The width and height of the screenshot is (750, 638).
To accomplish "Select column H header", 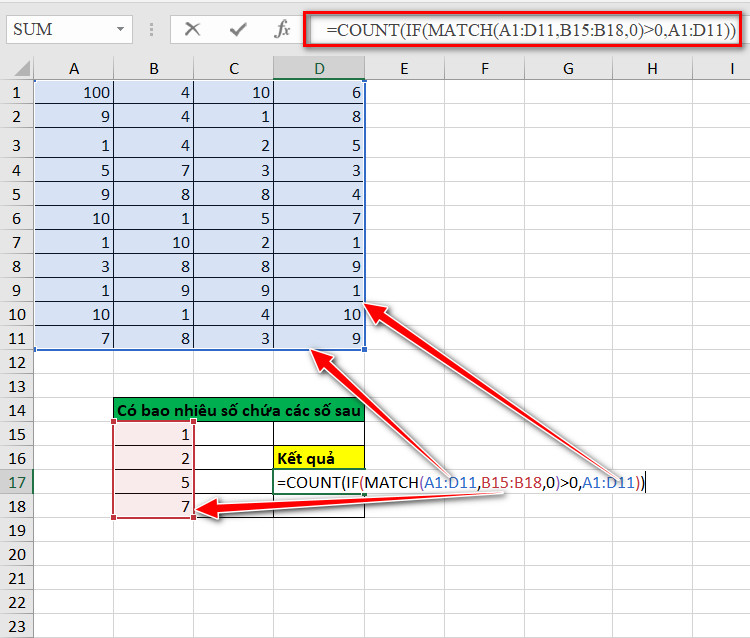I will [652, 68].
